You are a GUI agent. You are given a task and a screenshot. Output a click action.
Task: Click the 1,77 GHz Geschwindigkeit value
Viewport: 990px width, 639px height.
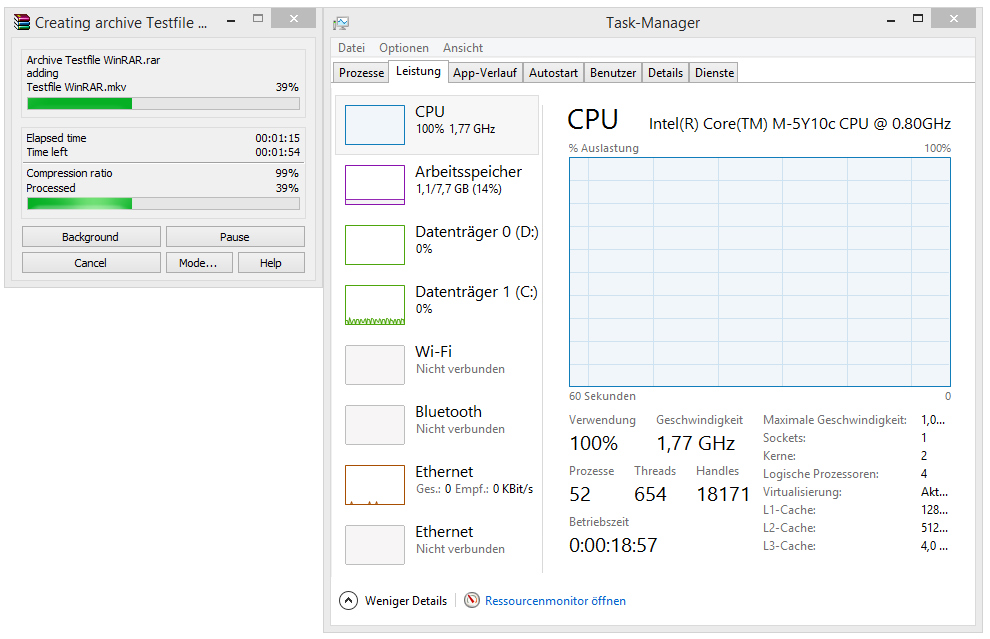click(x=695, y=443)
